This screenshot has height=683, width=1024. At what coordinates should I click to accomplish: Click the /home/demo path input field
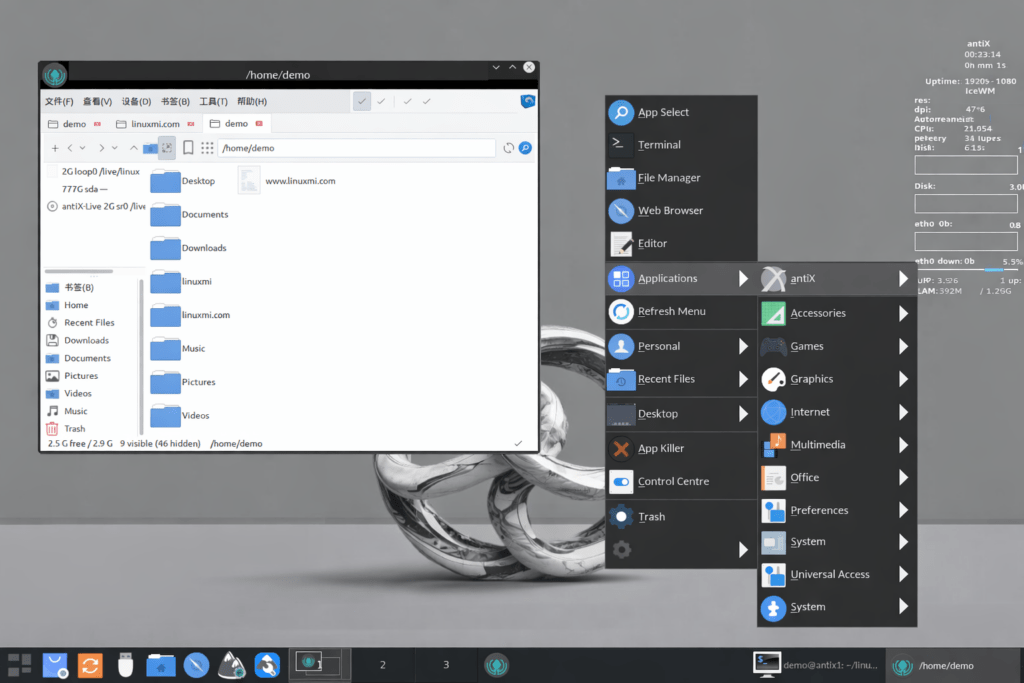coord(356,148)
